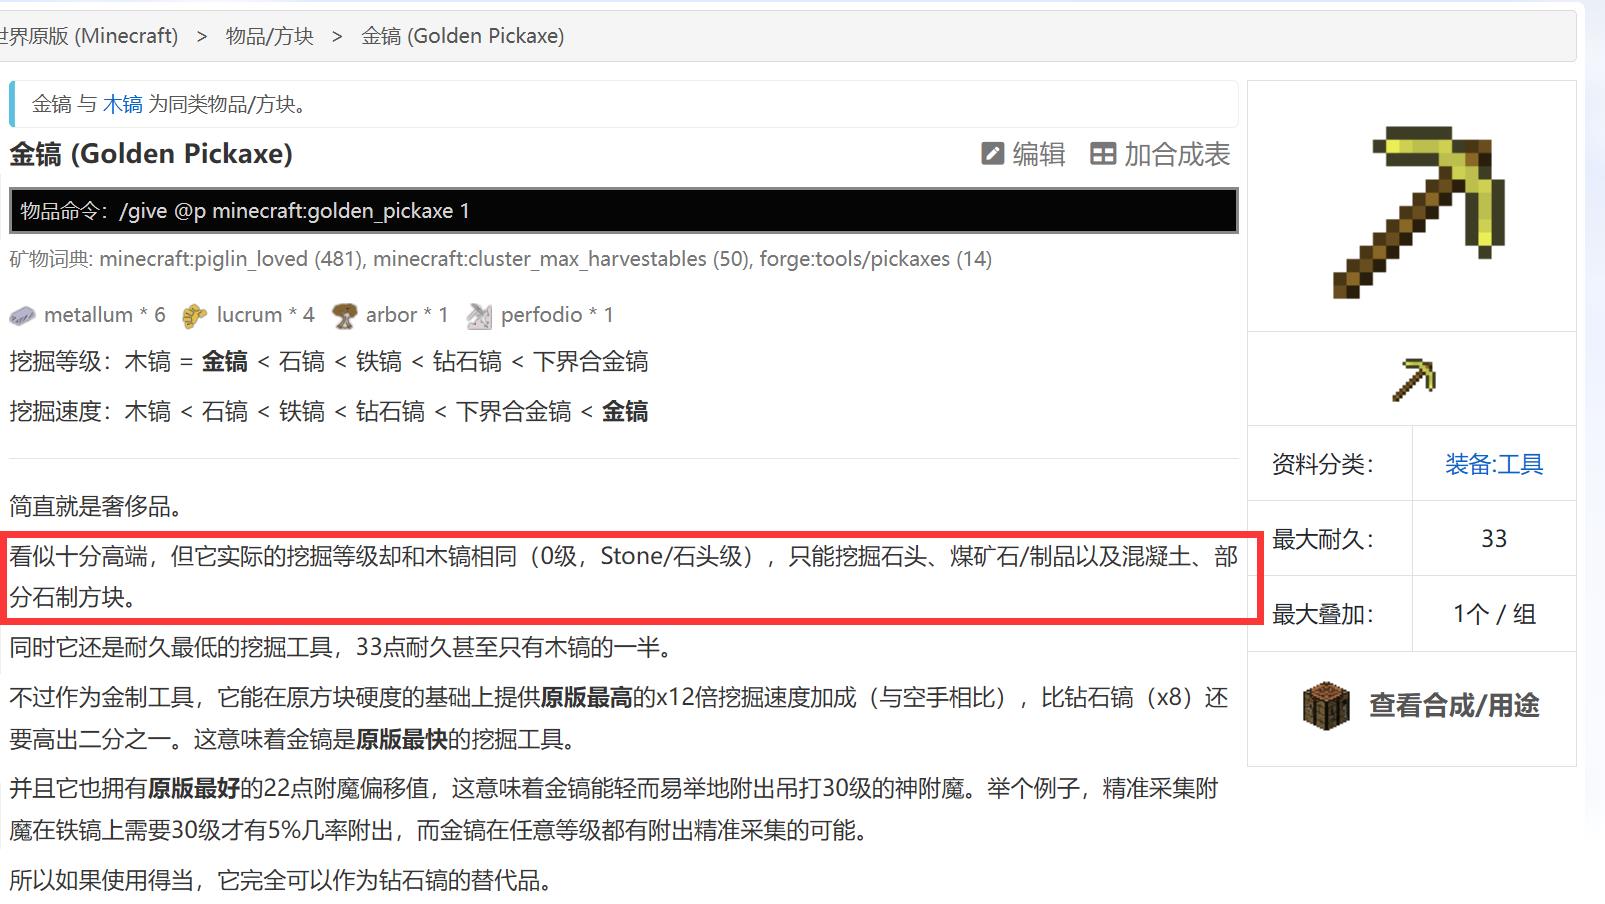The height and width of the screenshot is (904, 1605).
Task: Click 查看合成/用途
Action: (1453, 705)
